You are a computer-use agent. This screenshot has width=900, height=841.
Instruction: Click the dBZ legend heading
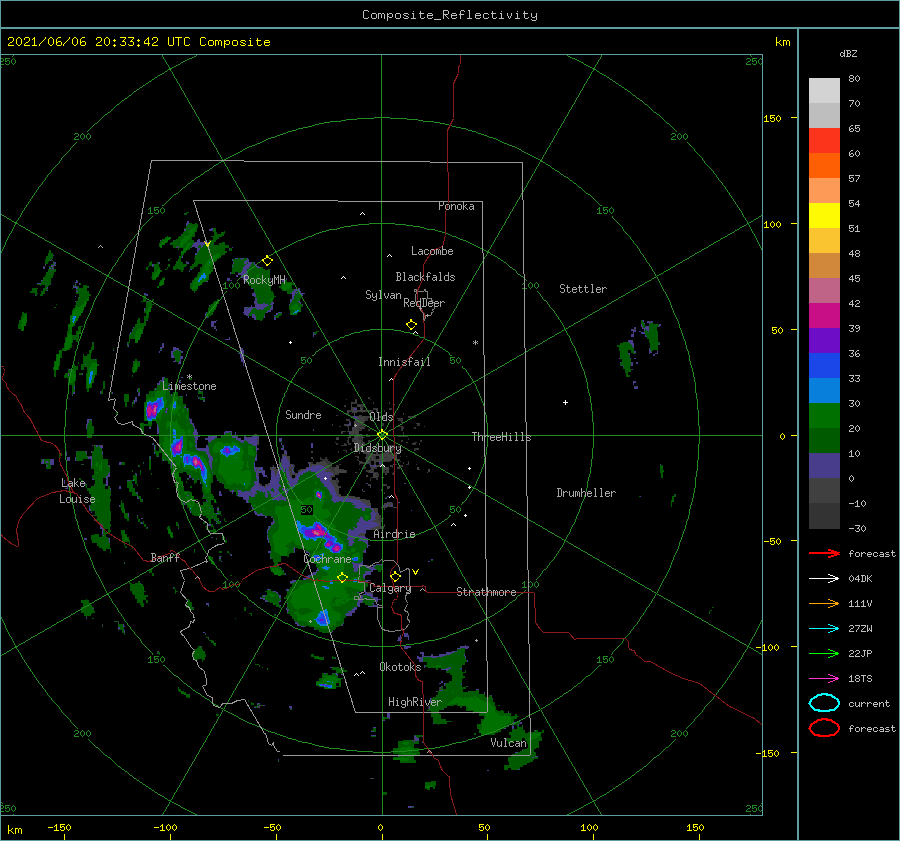pos(848,53)
